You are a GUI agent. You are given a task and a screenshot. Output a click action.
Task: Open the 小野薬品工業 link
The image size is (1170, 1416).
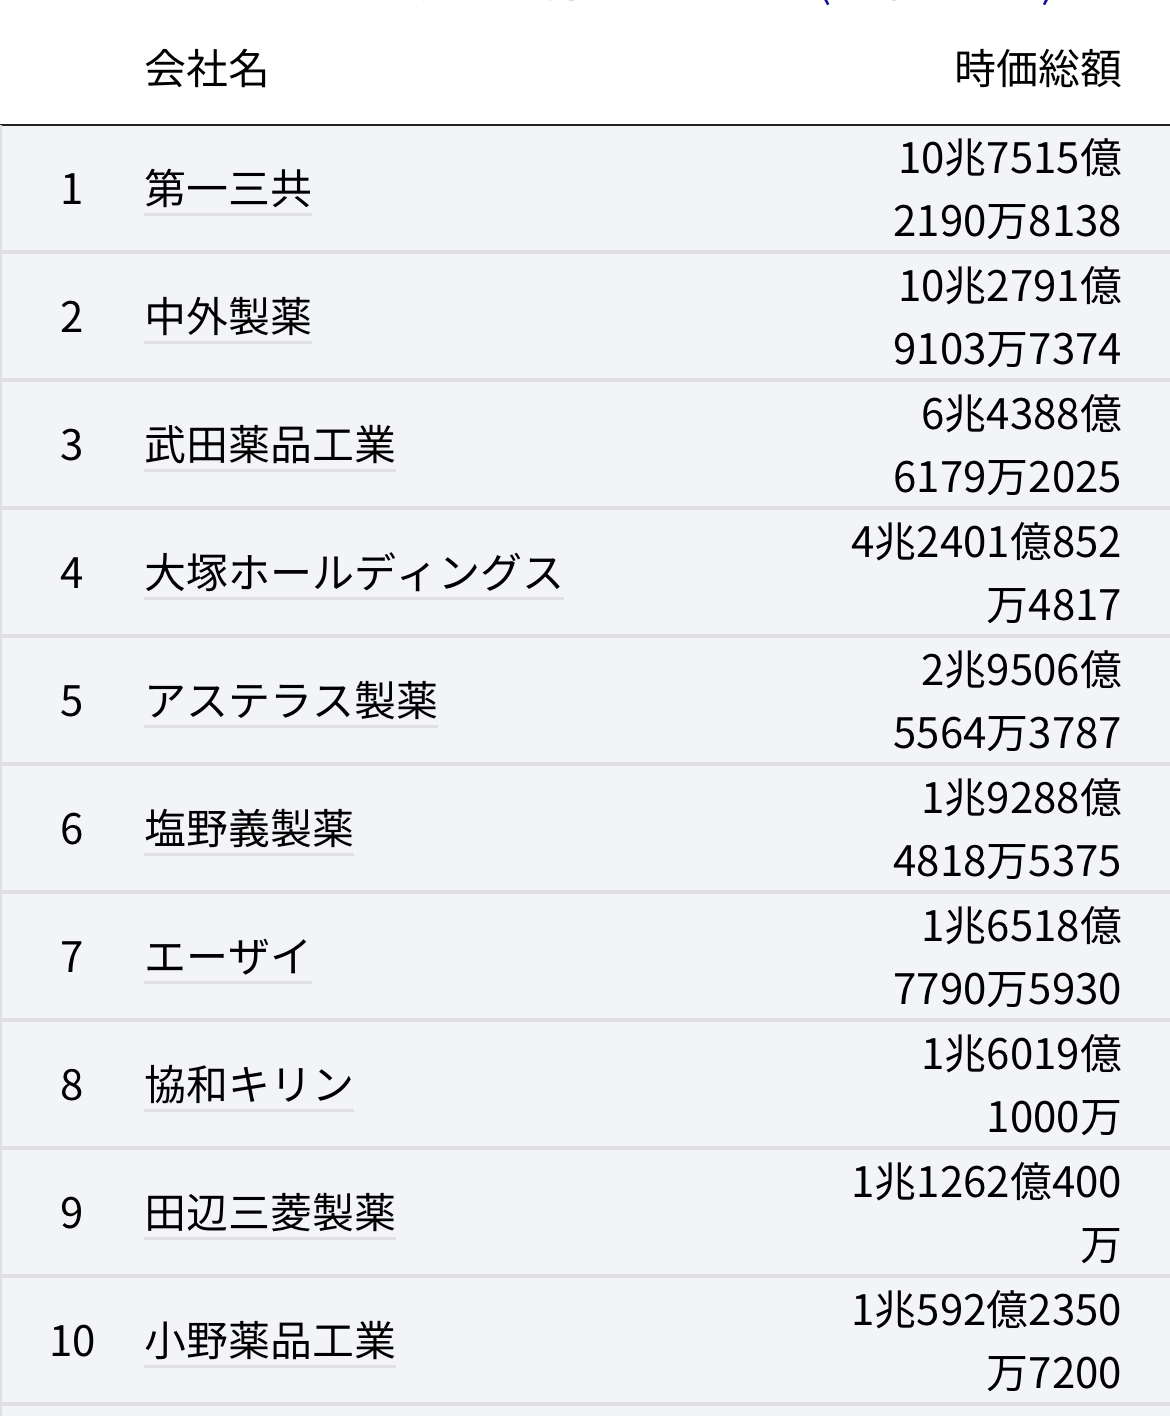click(x=269, y=1341)
